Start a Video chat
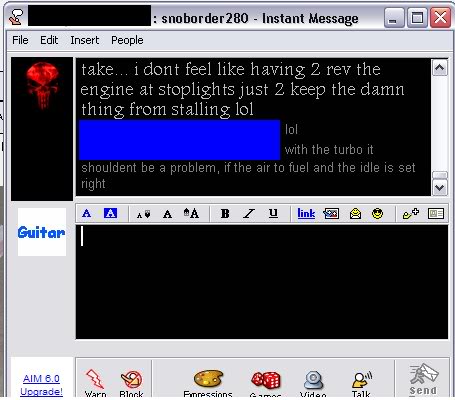Screen dimensions: 455x400 click(313, 383)
